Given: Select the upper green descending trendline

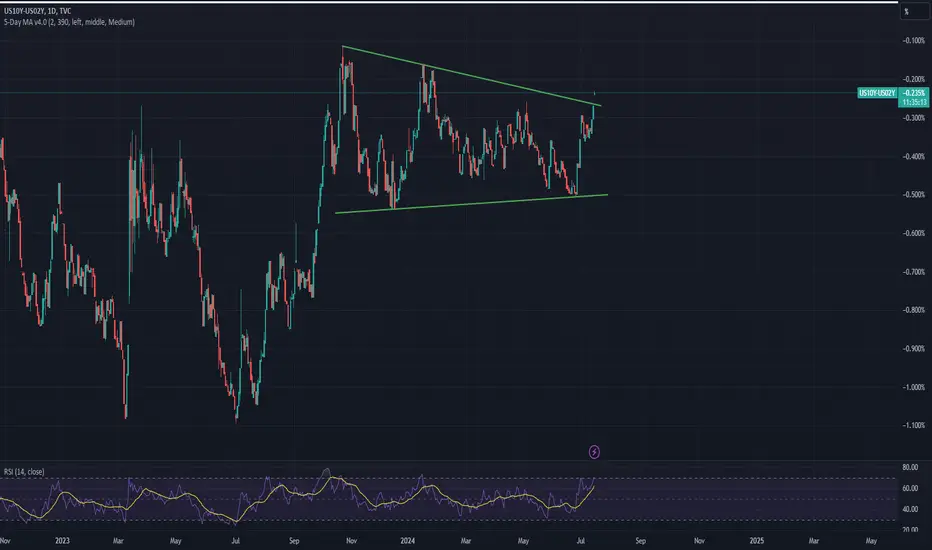Looking at the screenshot, I should [x=471, y=76].
